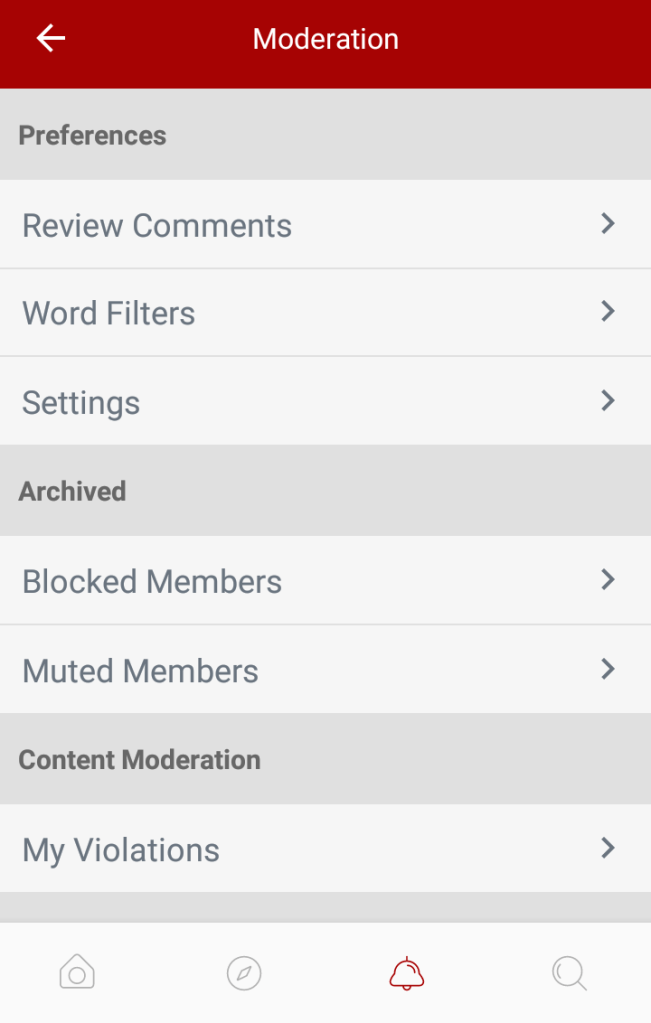Tap the Archived section header

pyautogui.click(x=72, y=492)
